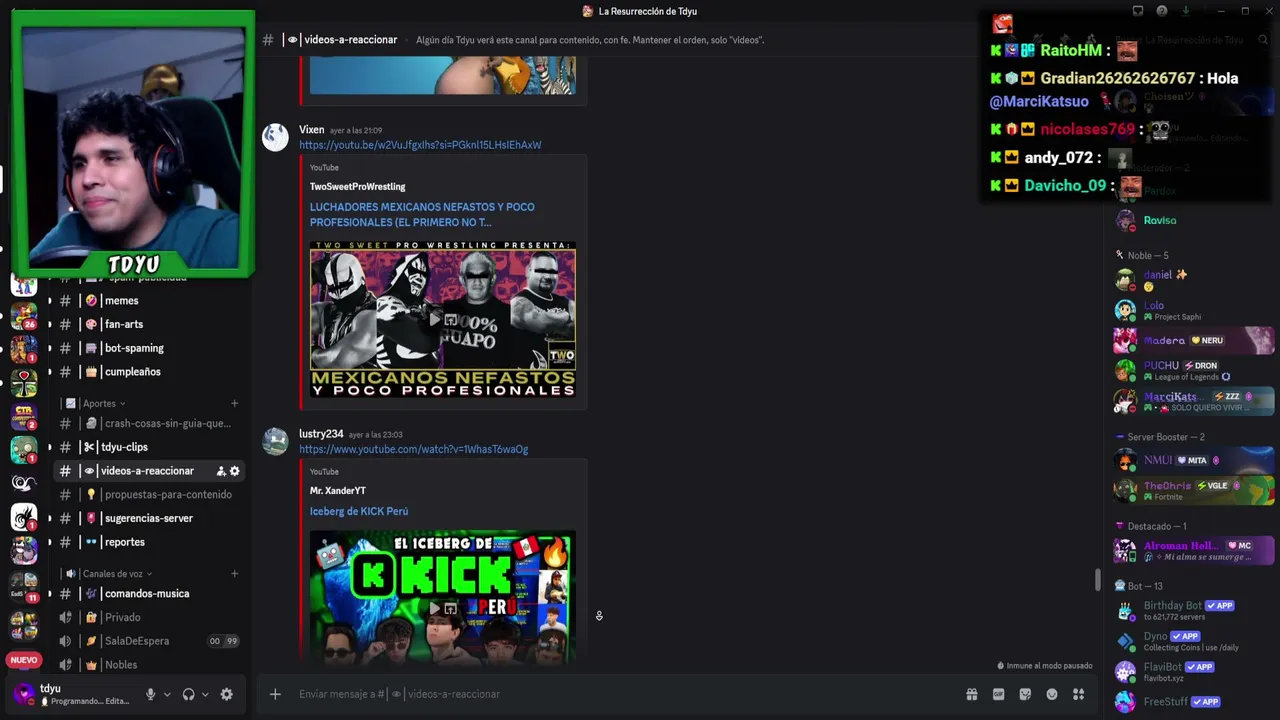Toggle headphones deafen

point(188,694)
